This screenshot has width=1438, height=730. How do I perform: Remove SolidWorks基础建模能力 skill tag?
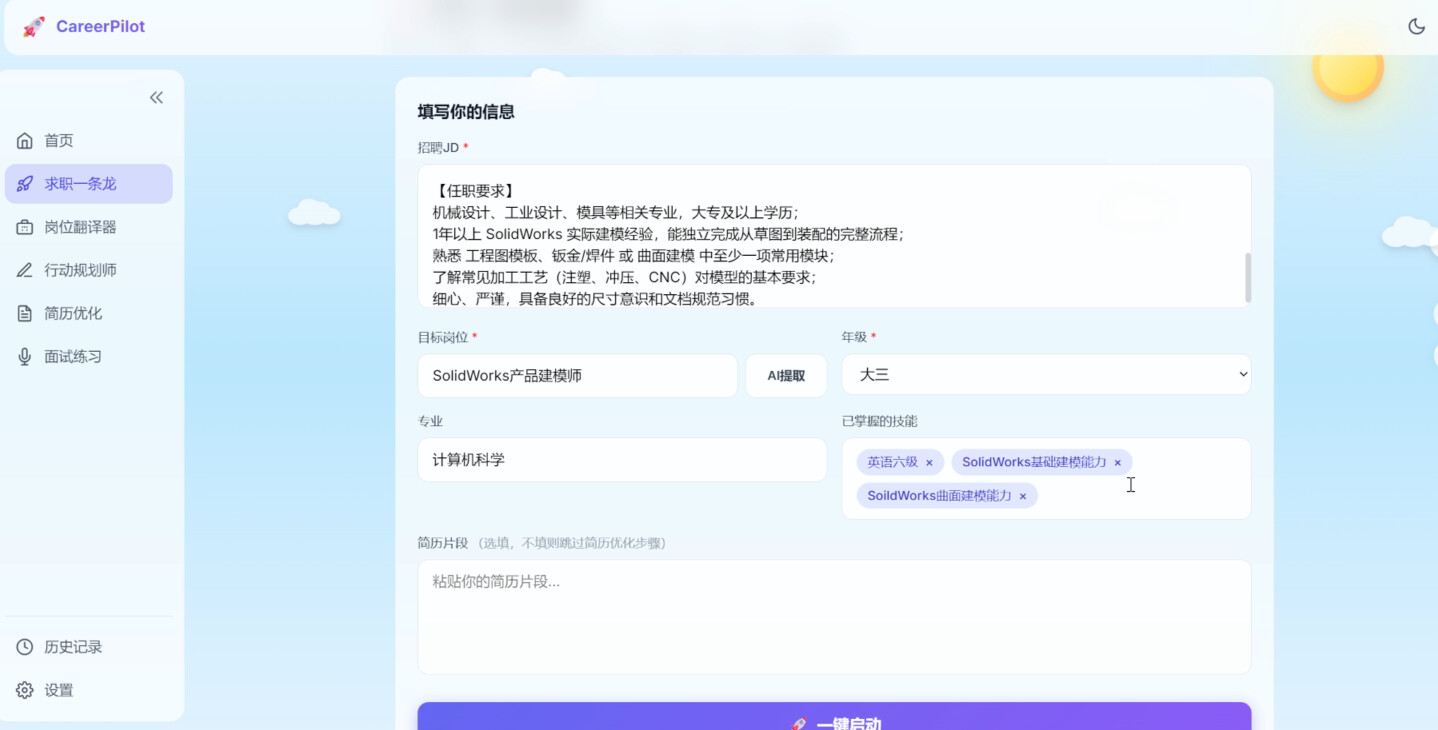click(1118, 463)
